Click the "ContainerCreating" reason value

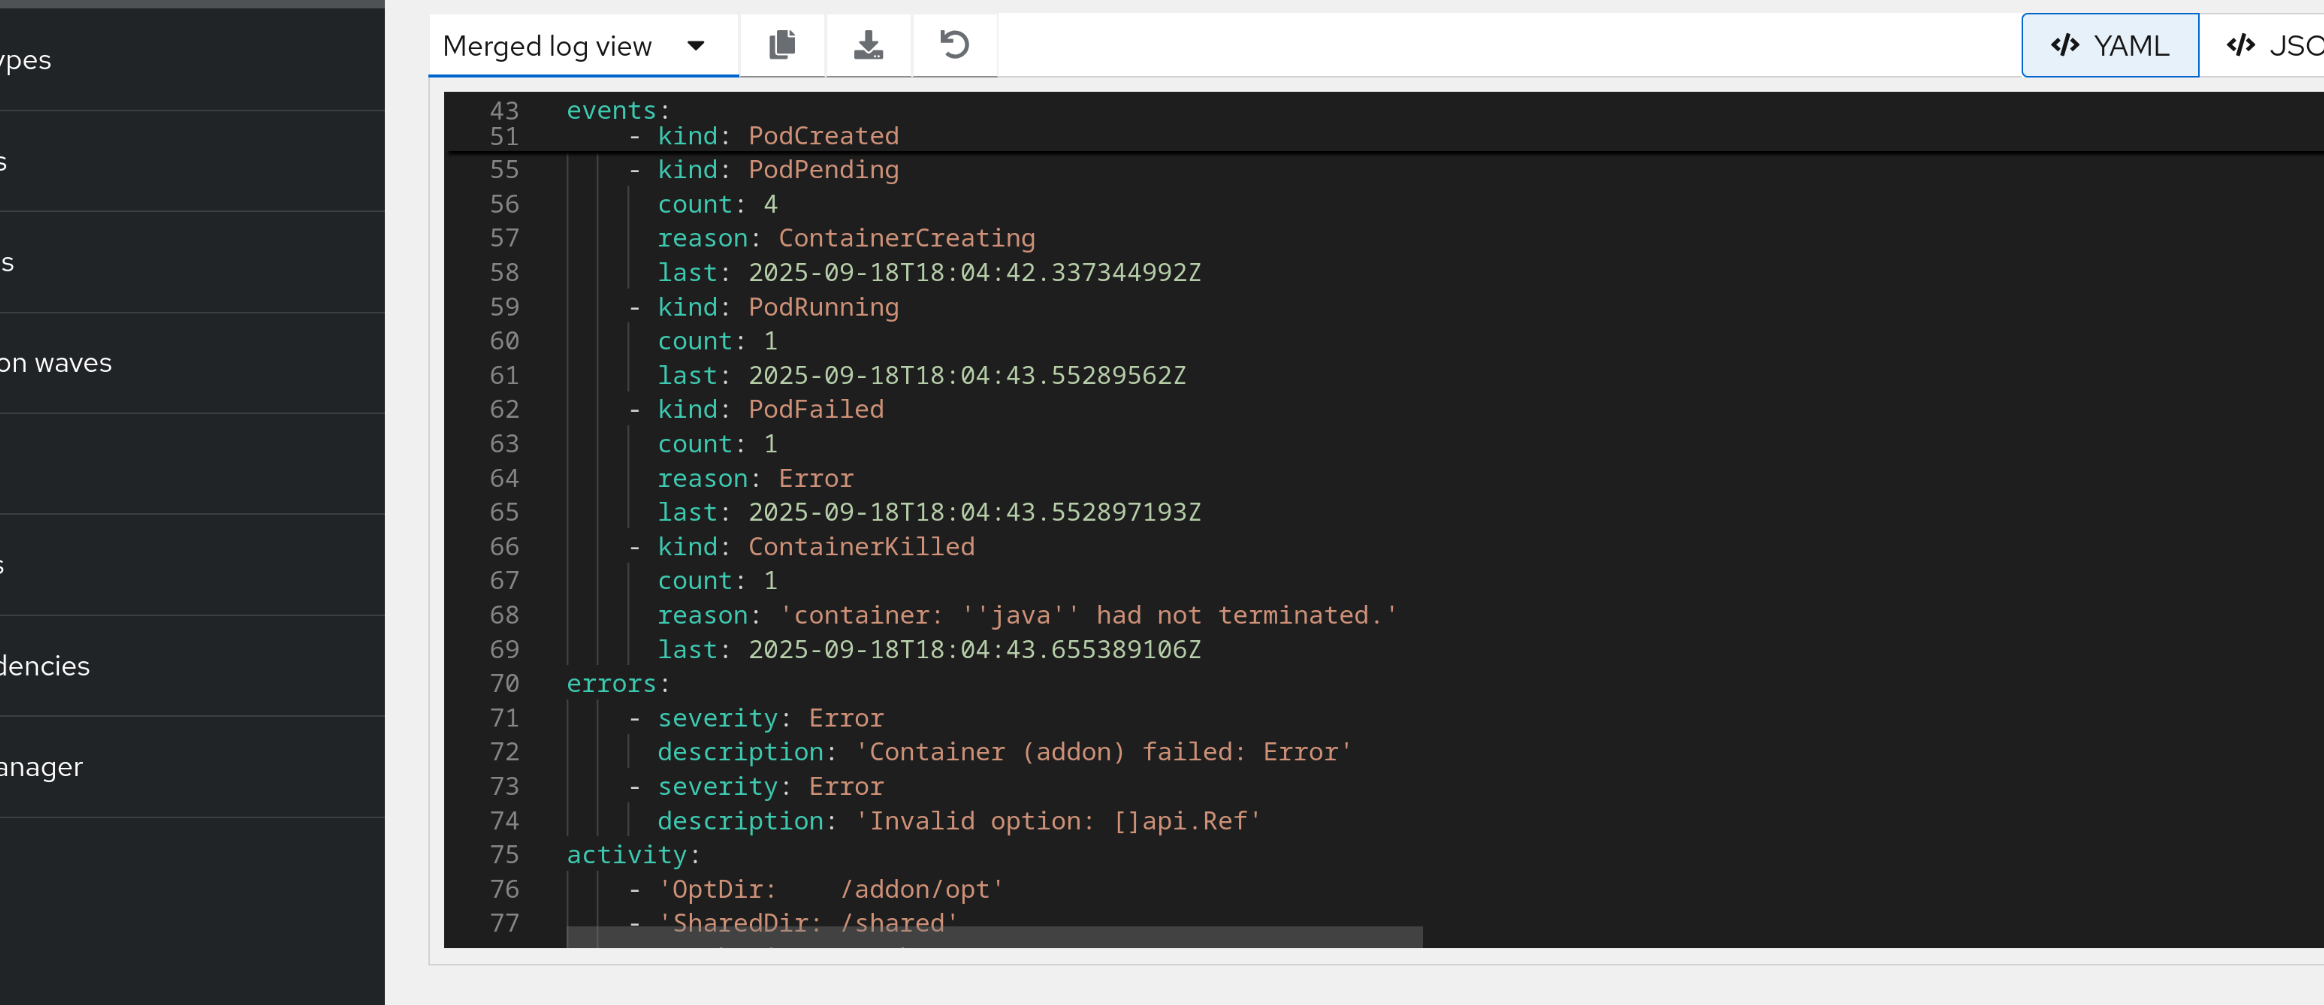click(906, 238)
